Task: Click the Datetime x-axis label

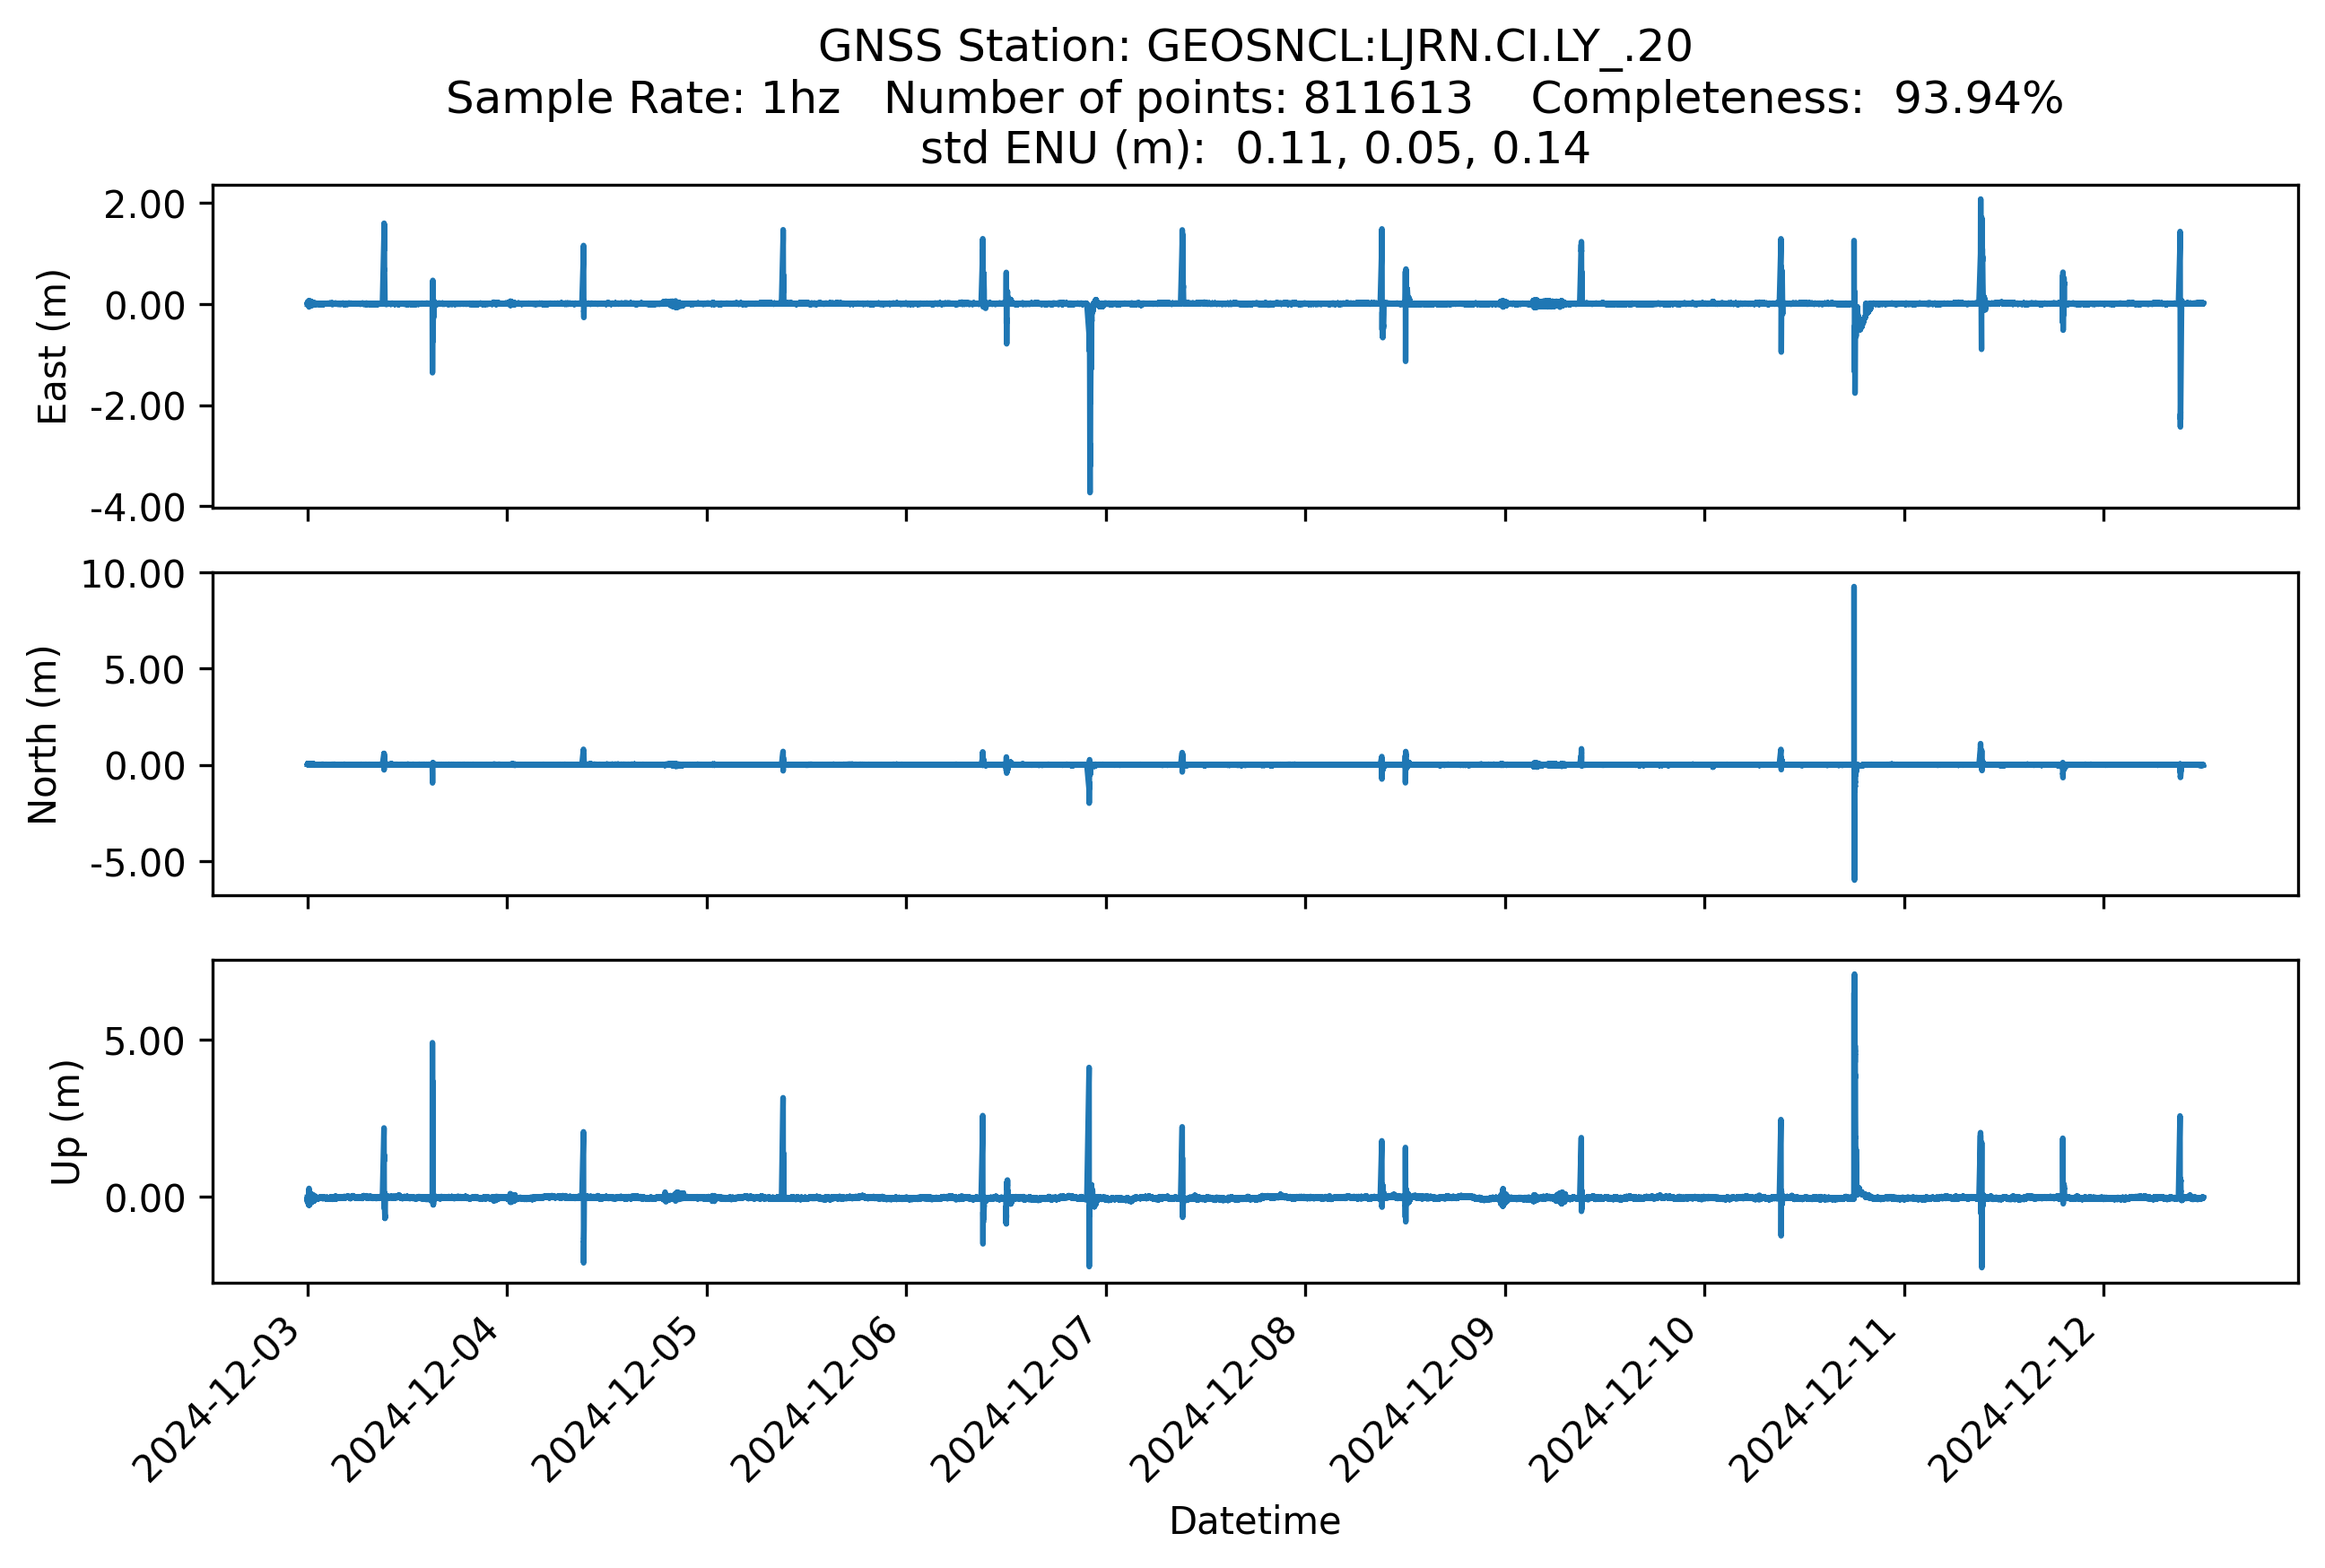Action: [1254, 1521]
